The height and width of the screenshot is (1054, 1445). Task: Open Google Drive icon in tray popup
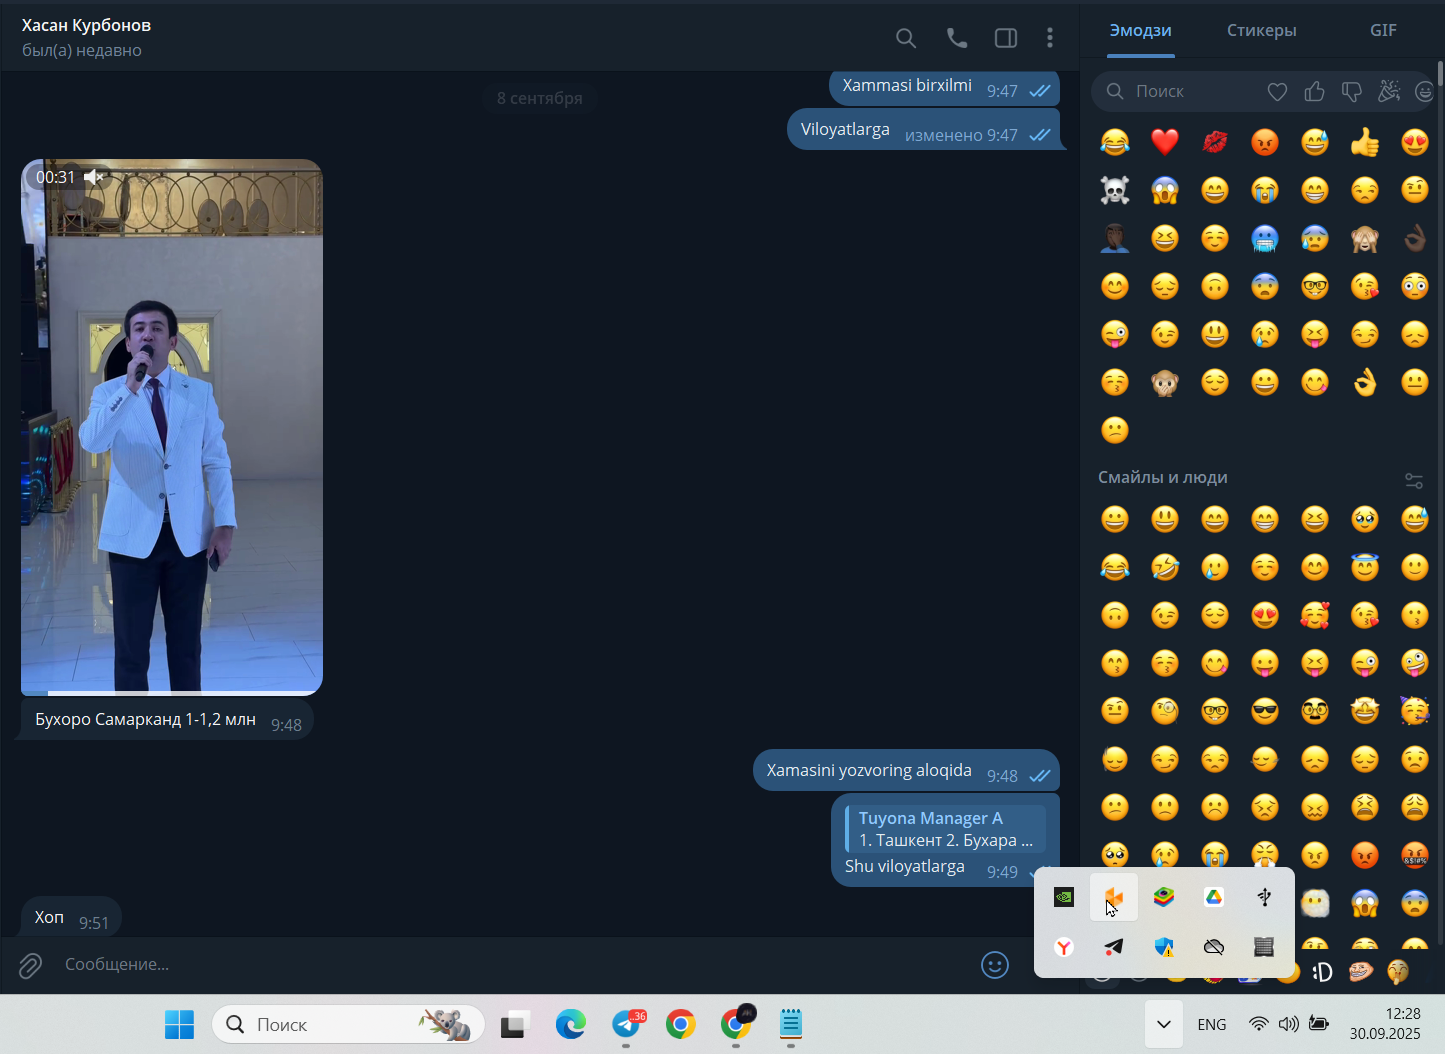[x=1214, y=897]
